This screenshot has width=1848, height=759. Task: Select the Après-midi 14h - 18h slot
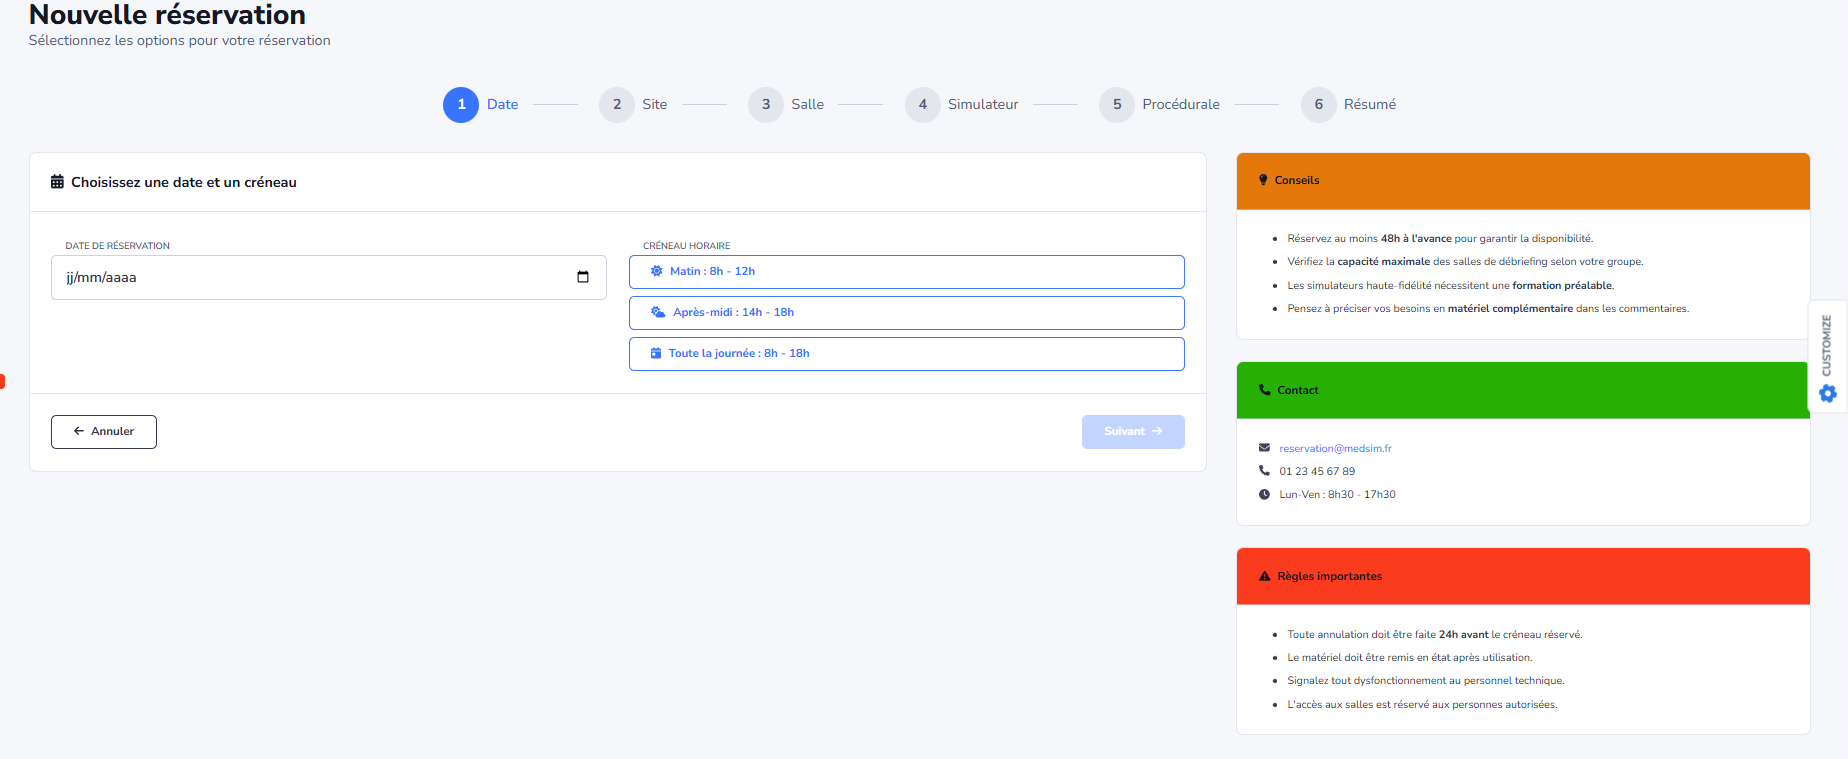tap(906, 313)
